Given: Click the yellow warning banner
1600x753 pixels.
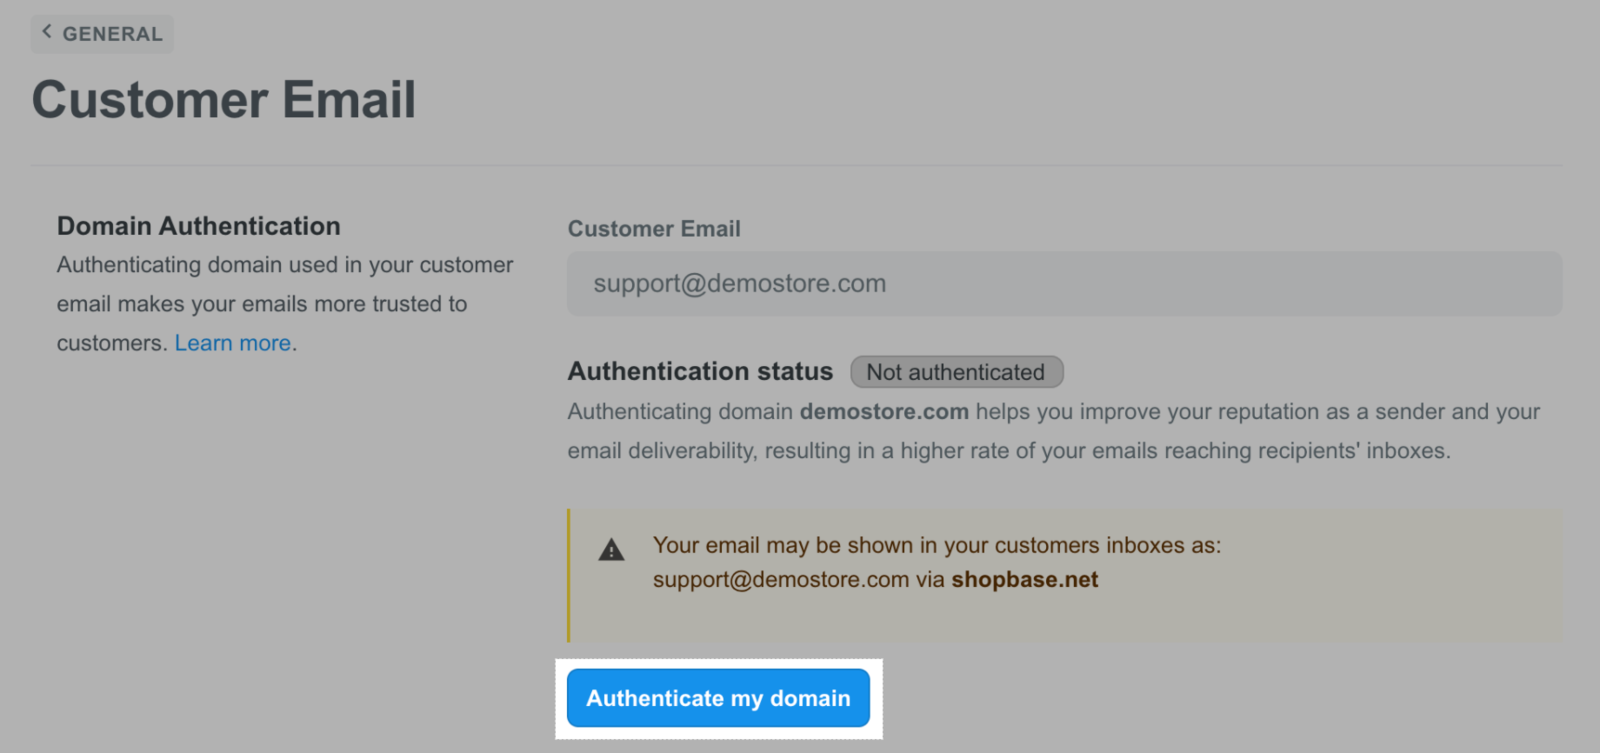Looking at the screenshot, I should 1065,575.
